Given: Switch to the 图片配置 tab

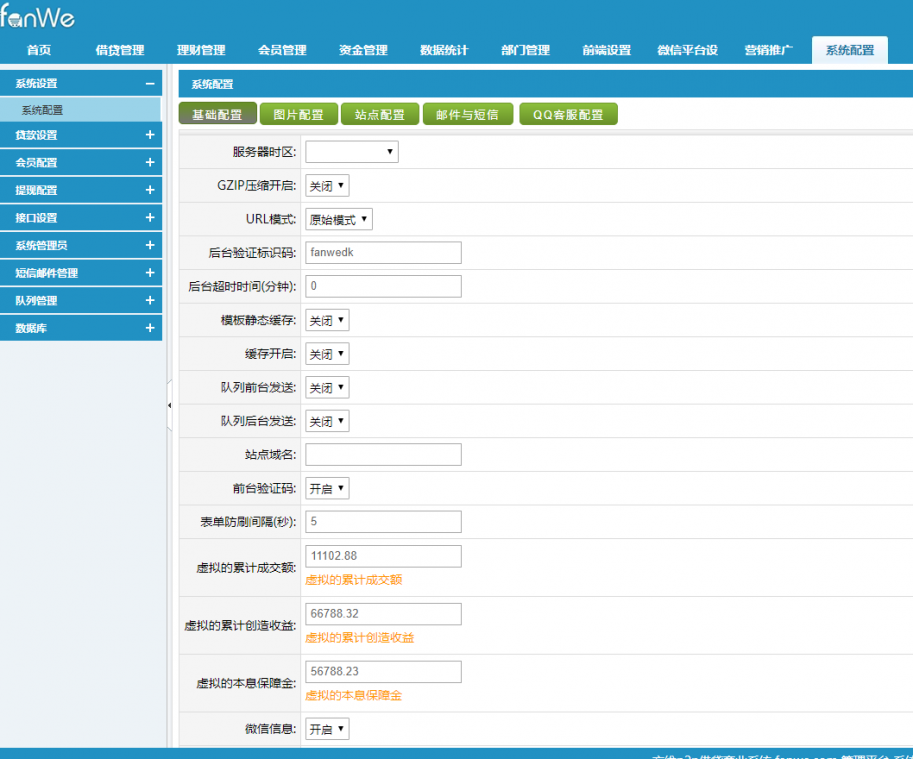Looking at the screenshot, I should point(298,114).
